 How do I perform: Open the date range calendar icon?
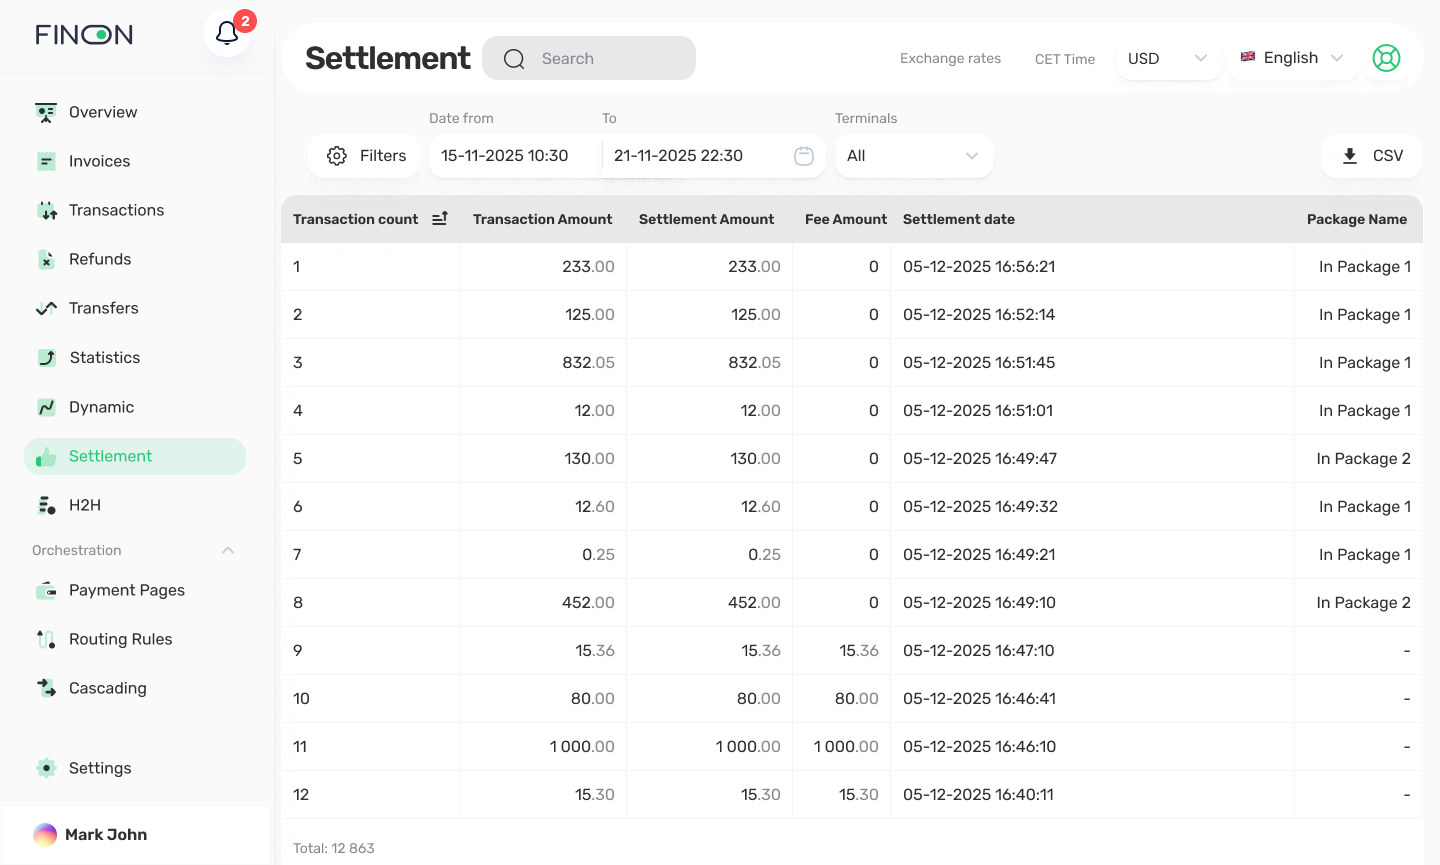click(x=804, y=156)
